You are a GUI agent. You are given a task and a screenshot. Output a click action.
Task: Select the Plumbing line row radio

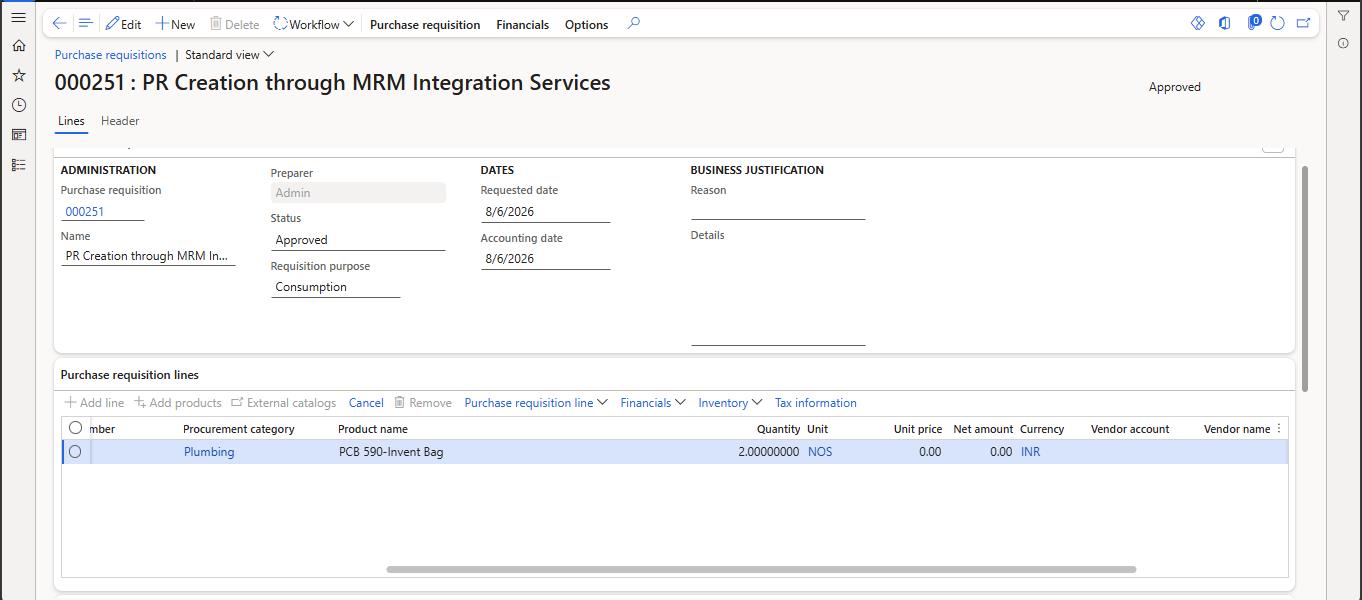coord(75,452)
